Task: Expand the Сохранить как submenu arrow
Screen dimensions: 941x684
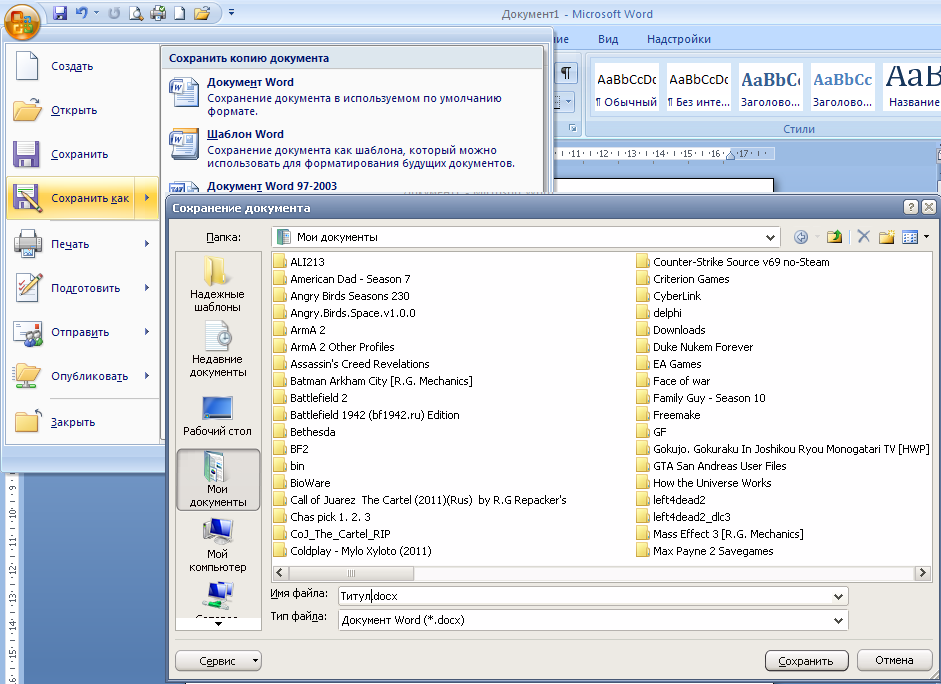Action: coord(146,197)
